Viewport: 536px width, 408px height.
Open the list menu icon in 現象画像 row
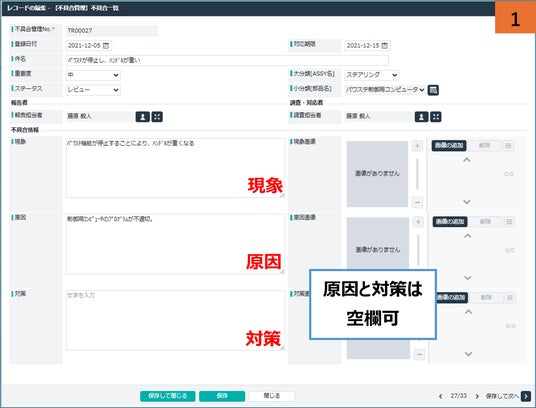(508, 146)
